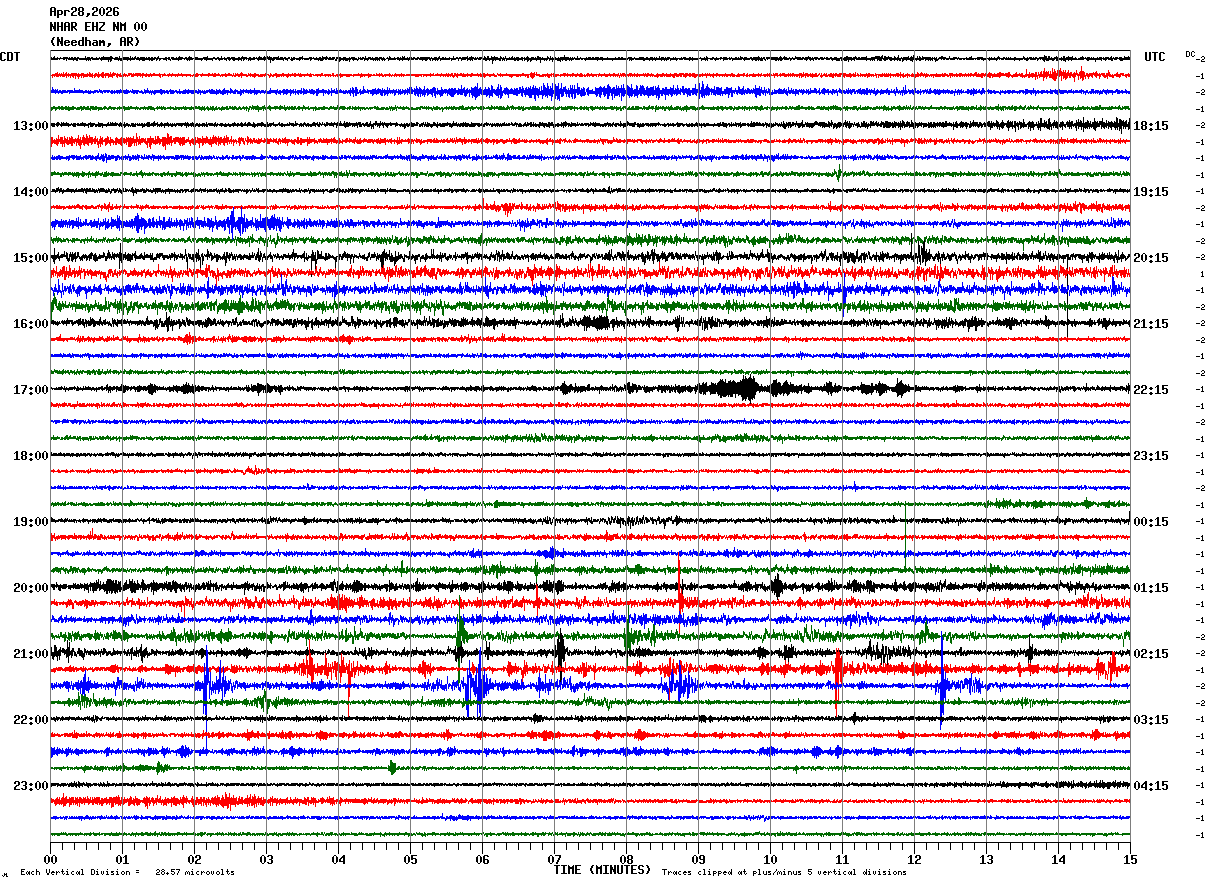The image size is (1210, 886).
Task: Click the 22:15 UTC time label
Action: [1151, 390]
